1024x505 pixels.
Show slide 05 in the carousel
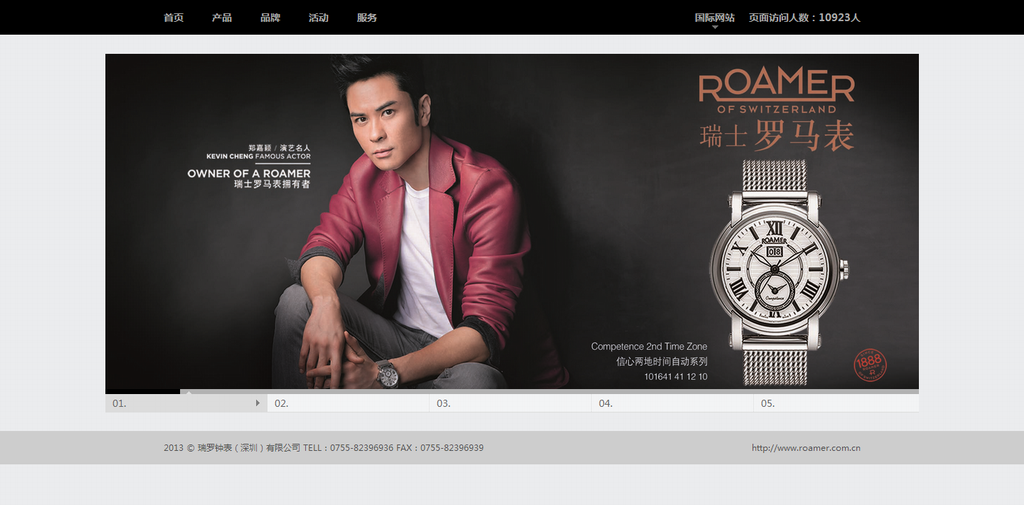click(835, 403)
